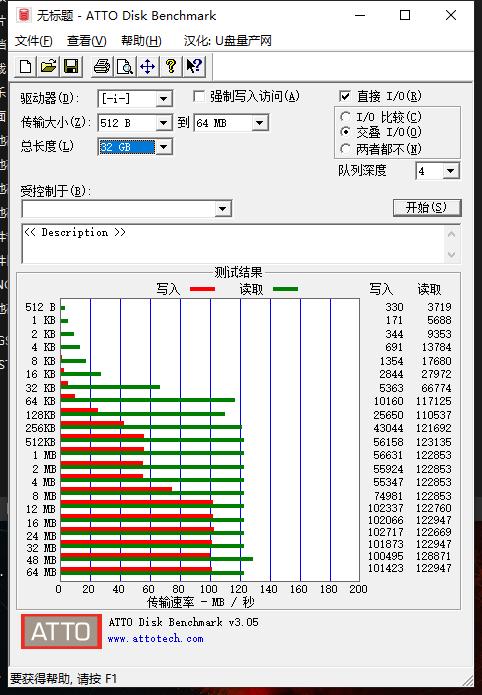
Task: Click the window resize grip
Action: coord(467,679)
